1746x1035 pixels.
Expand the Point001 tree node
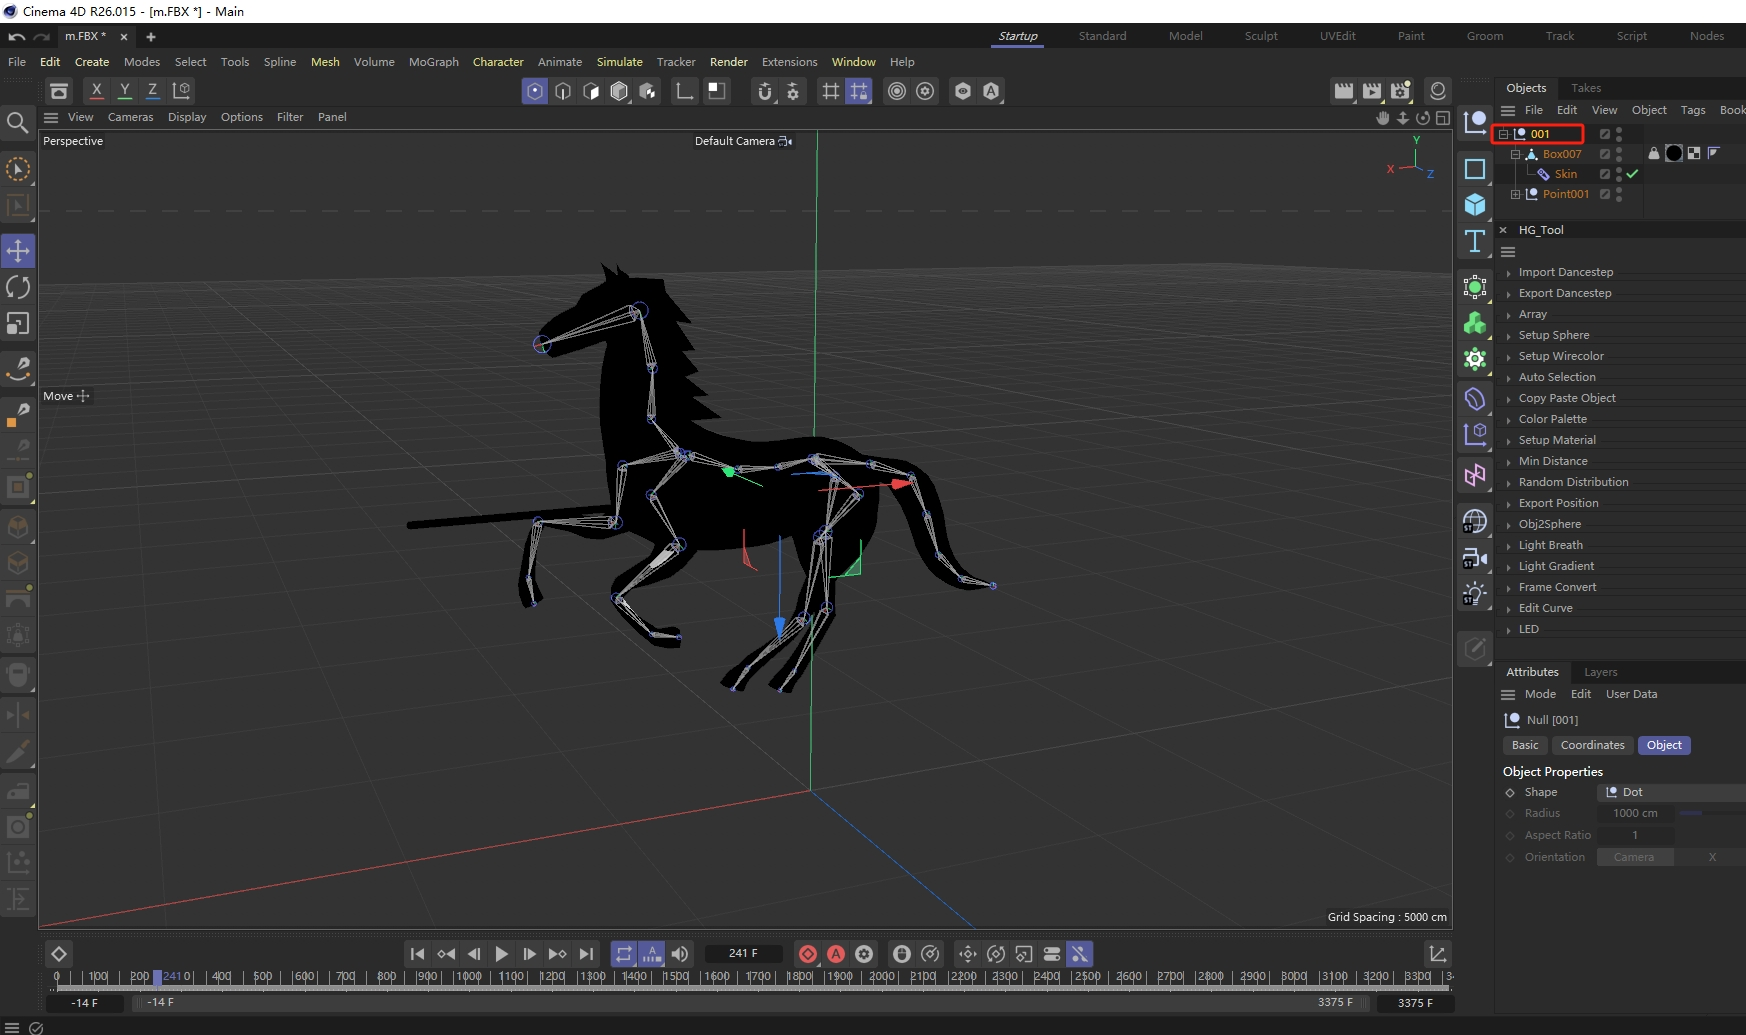click(1515, 194)
